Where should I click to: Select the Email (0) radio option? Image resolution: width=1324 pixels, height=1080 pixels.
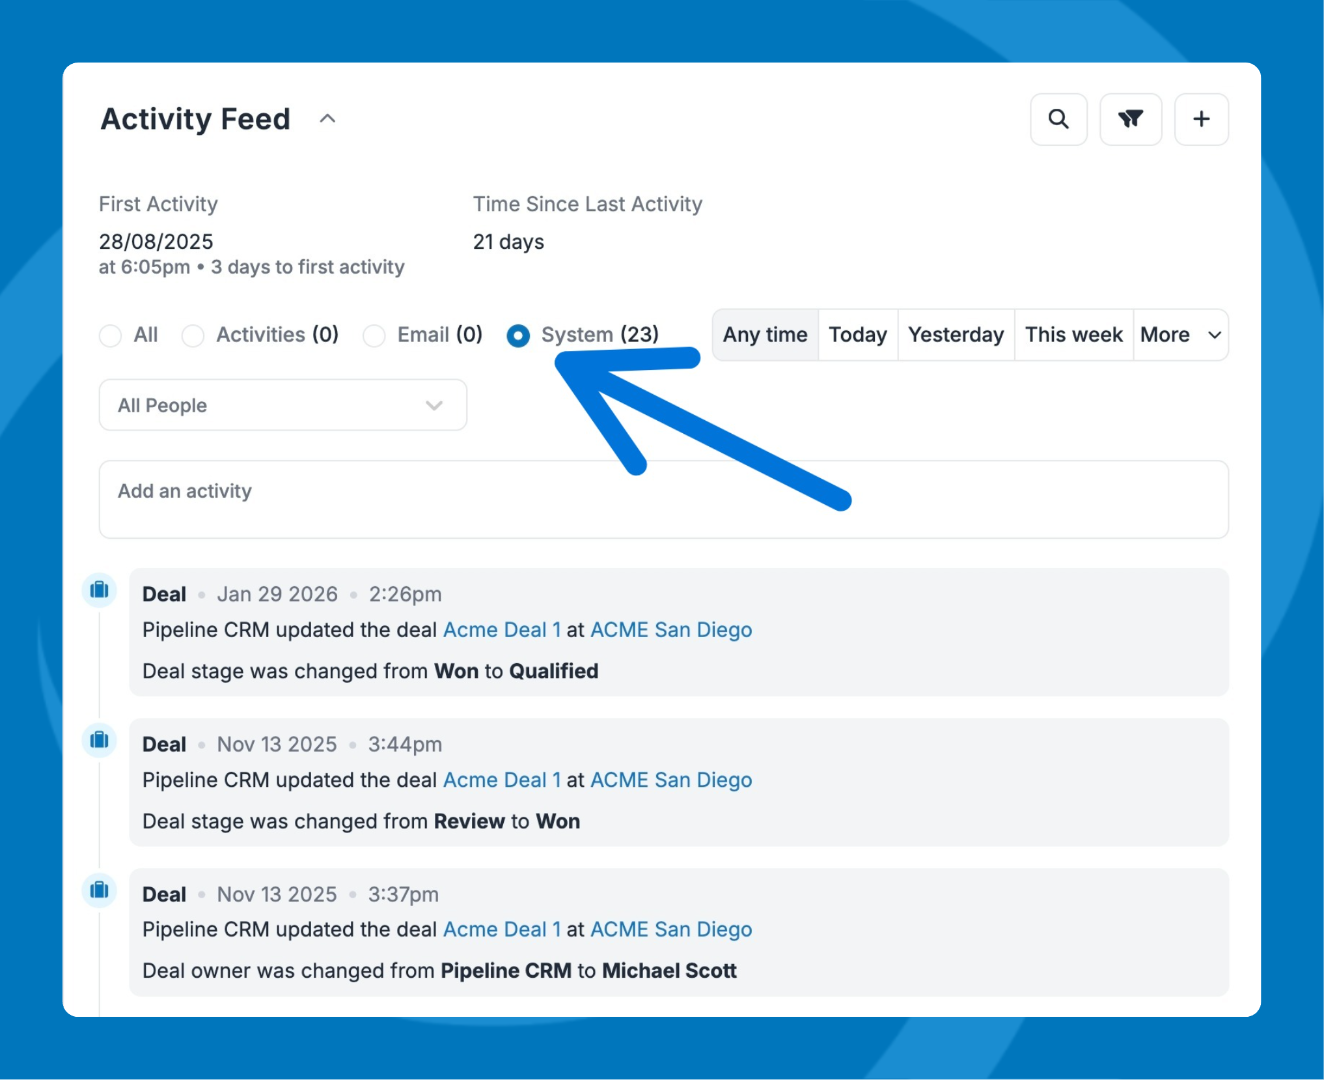click(374, 336)
